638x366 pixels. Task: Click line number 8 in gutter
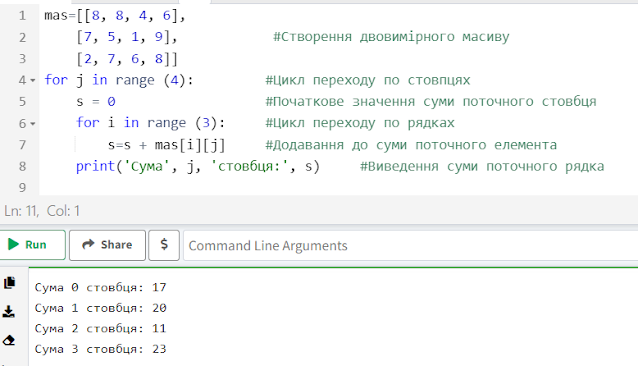coord(22,166)
